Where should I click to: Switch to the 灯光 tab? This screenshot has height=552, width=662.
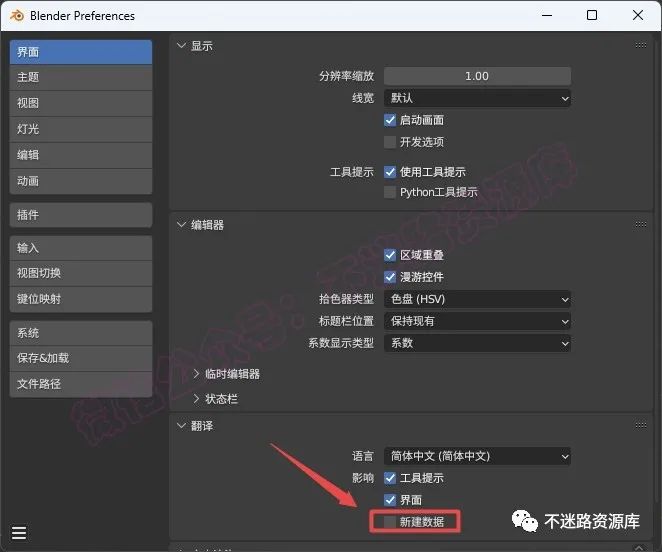coord(81,129)
